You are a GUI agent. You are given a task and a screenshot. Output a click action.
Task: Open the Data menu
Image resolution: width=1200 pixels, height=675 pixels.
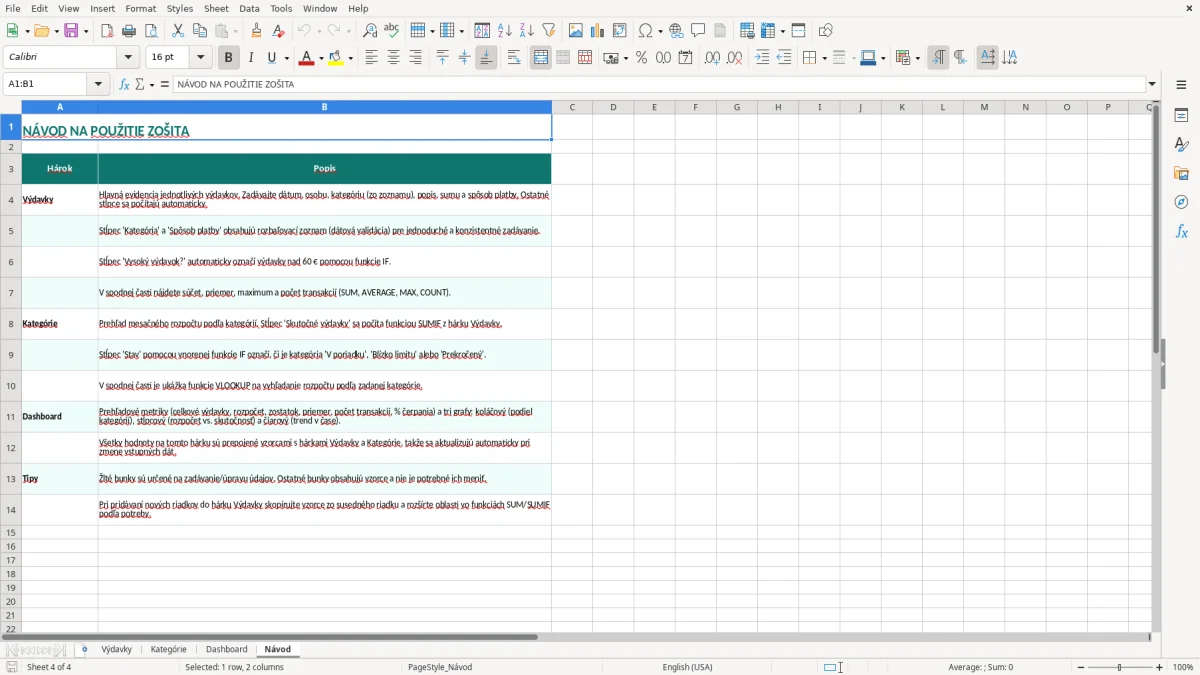tap(250, 8)
